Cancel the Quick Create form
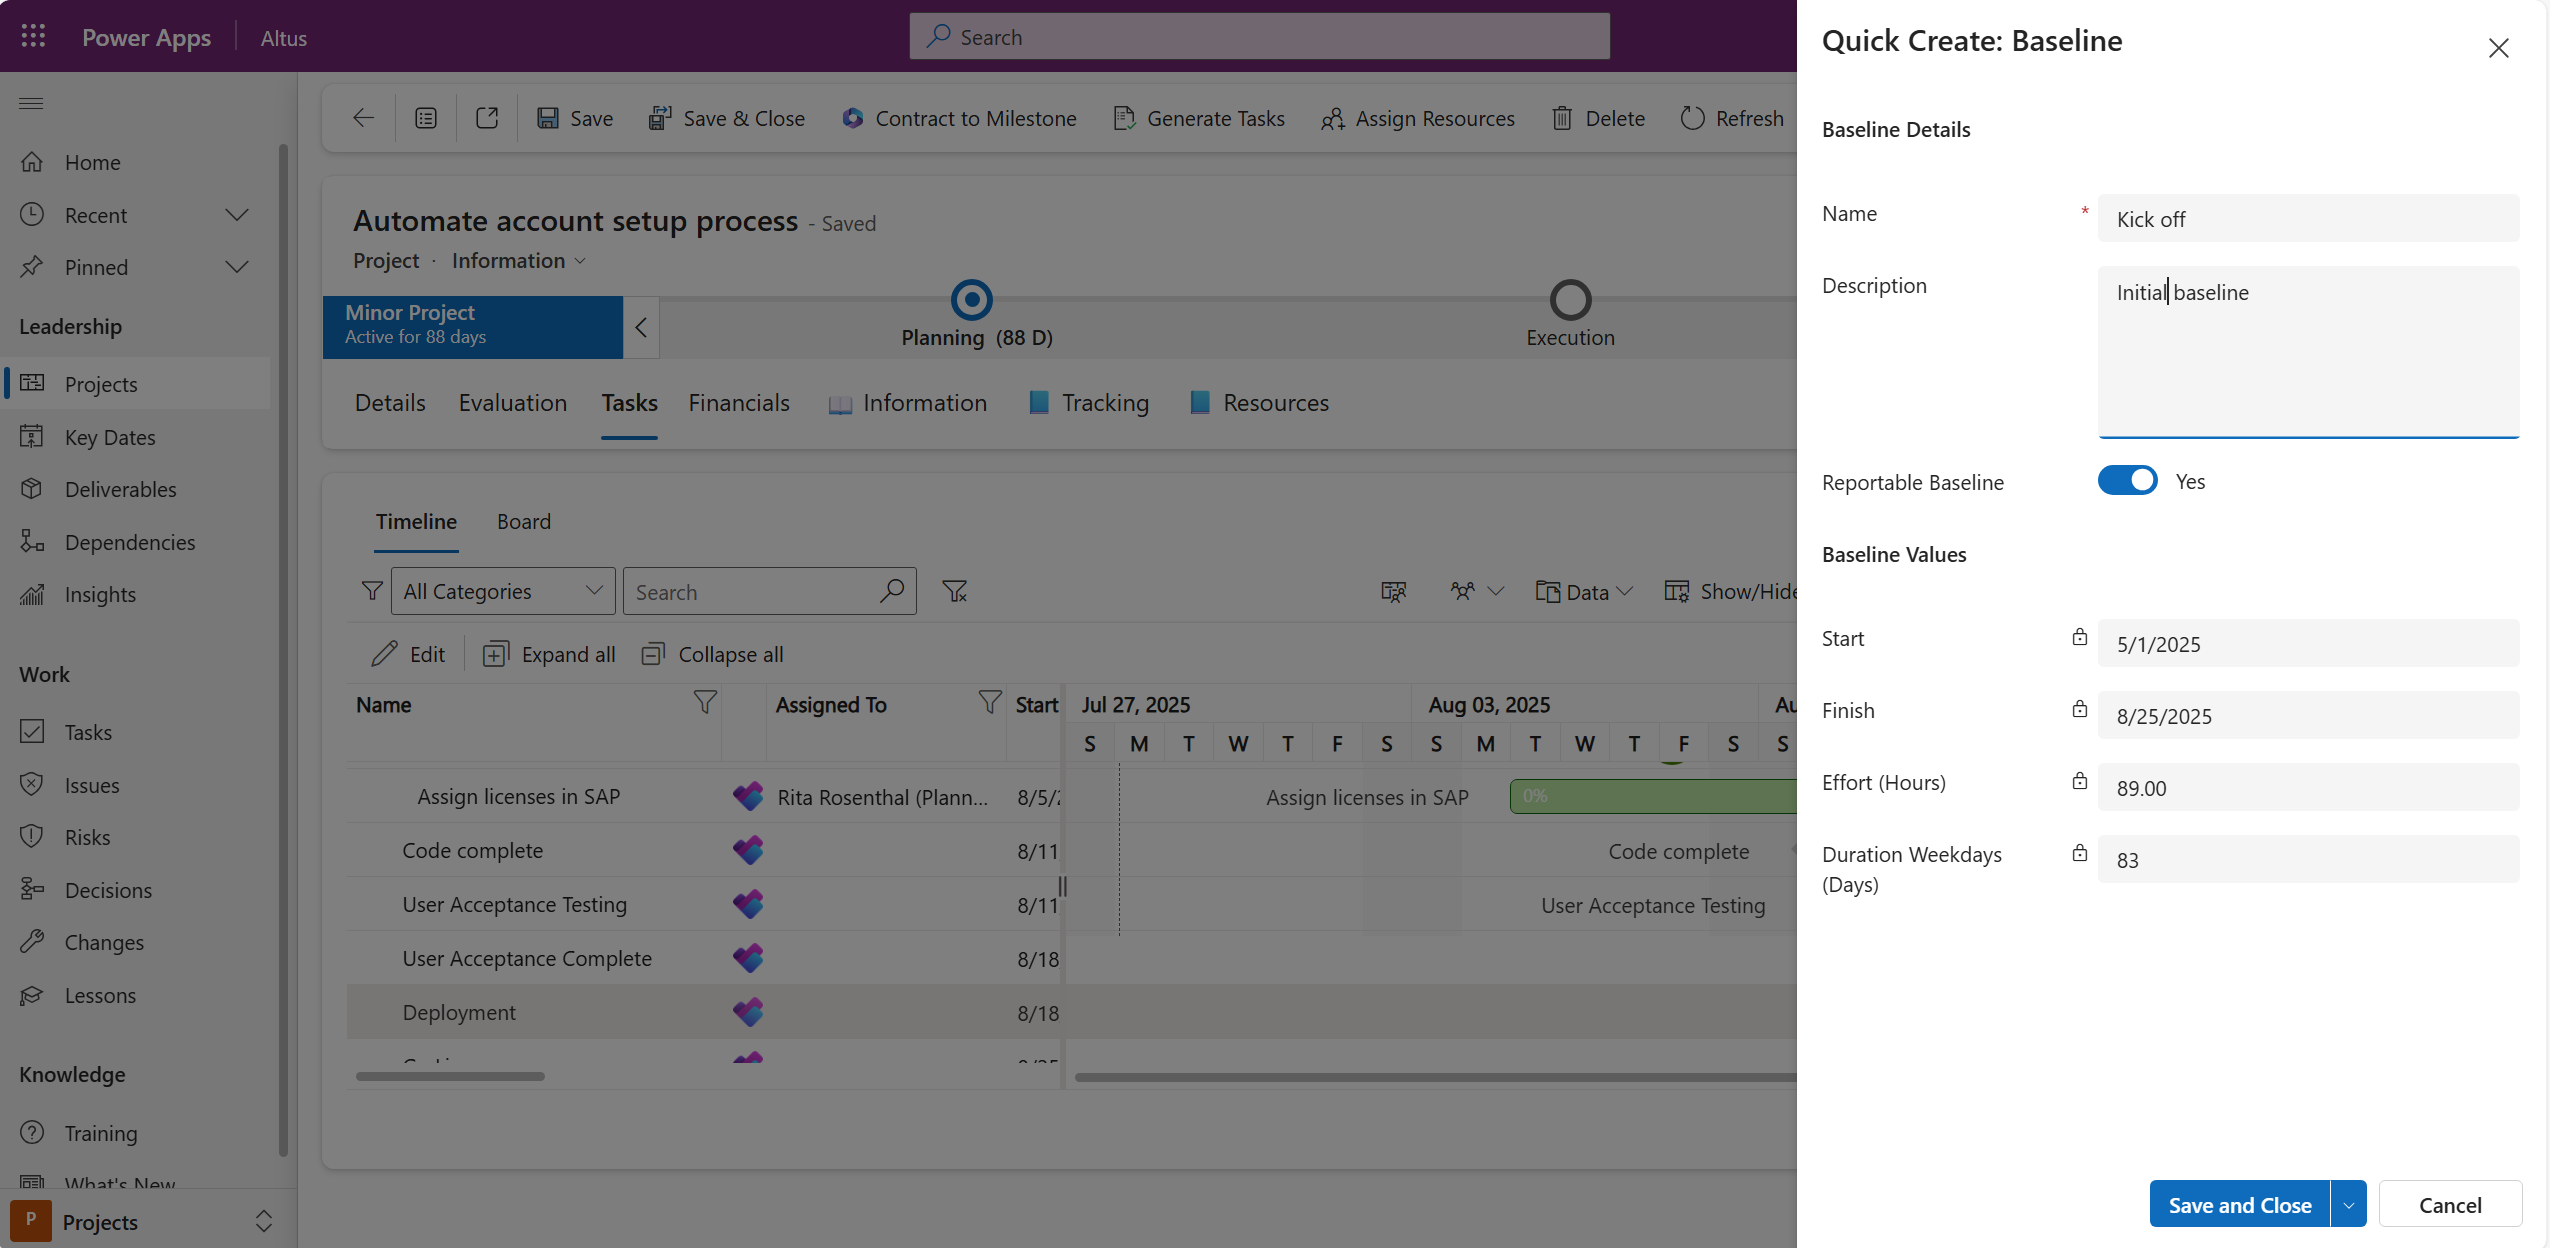Viewport: 2550px width, 1248px height. 2450,1203
